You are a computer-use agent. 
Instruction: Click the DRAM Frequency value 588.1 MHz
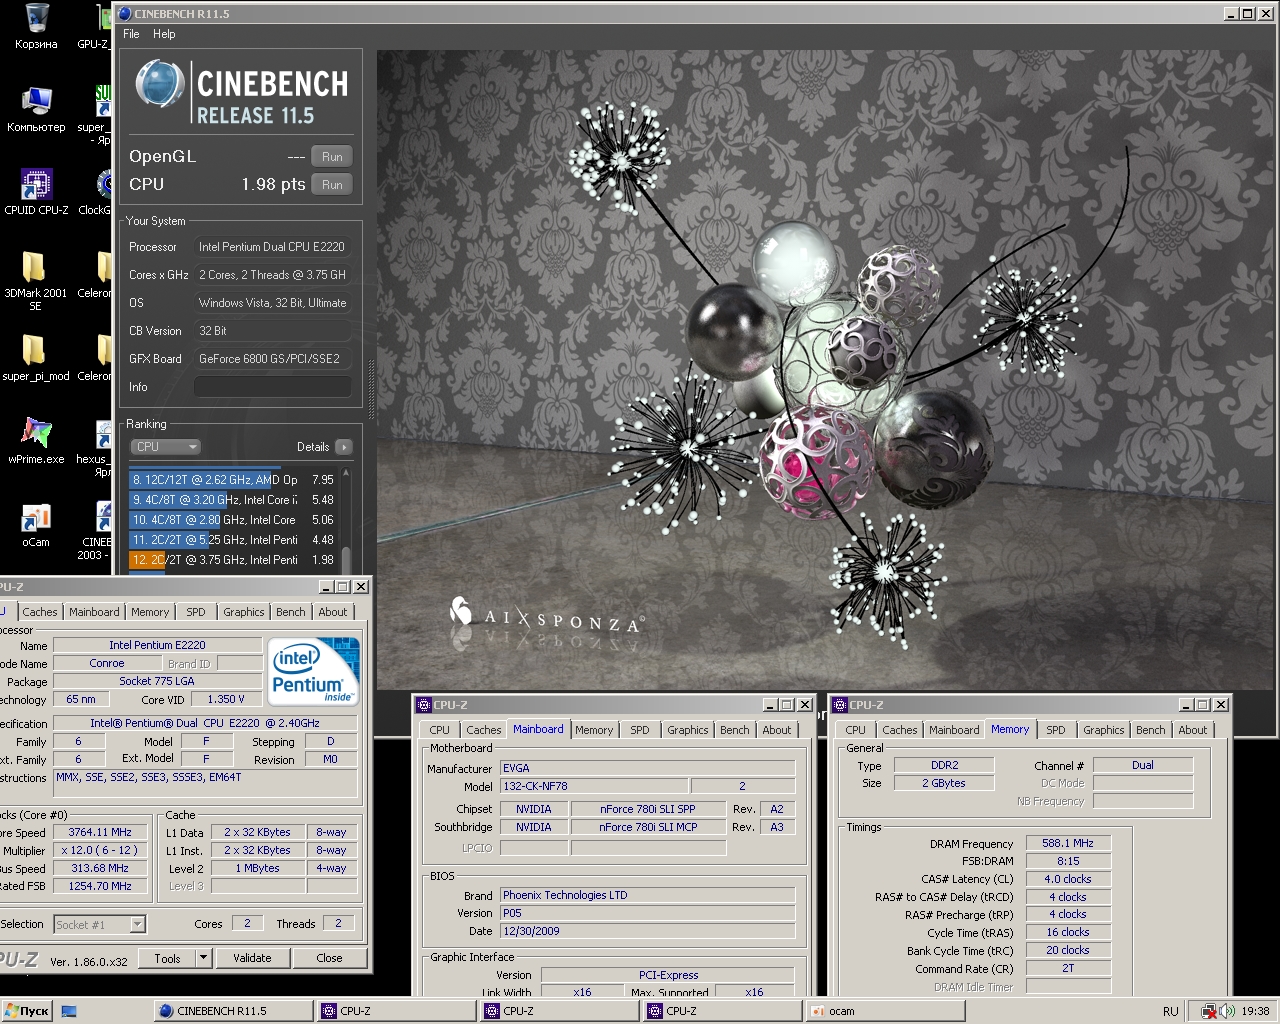pos(1068,843)
